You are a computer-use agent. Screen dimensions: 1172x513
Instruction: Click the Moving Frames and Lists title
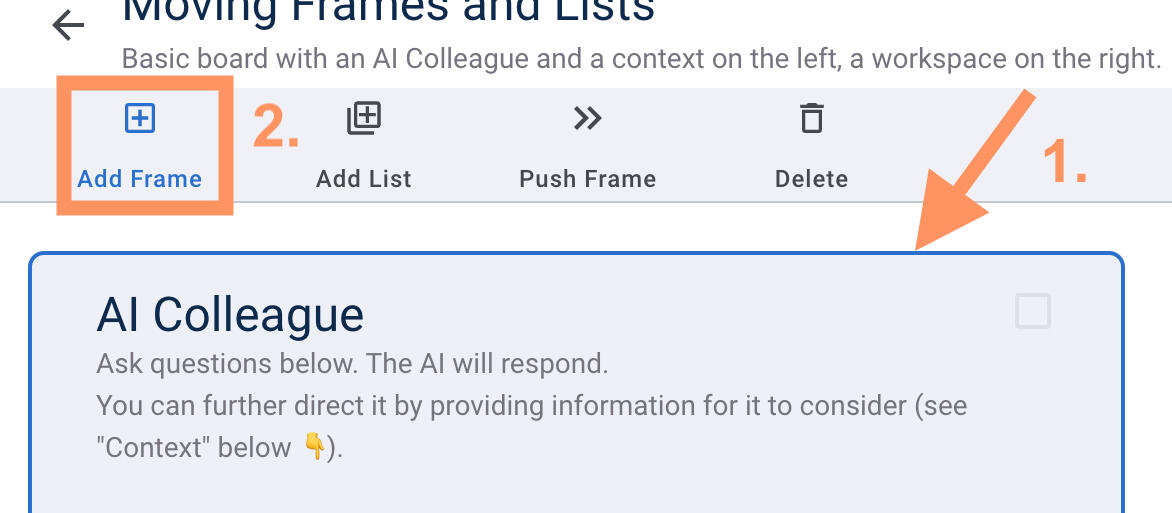click(388, 12)
